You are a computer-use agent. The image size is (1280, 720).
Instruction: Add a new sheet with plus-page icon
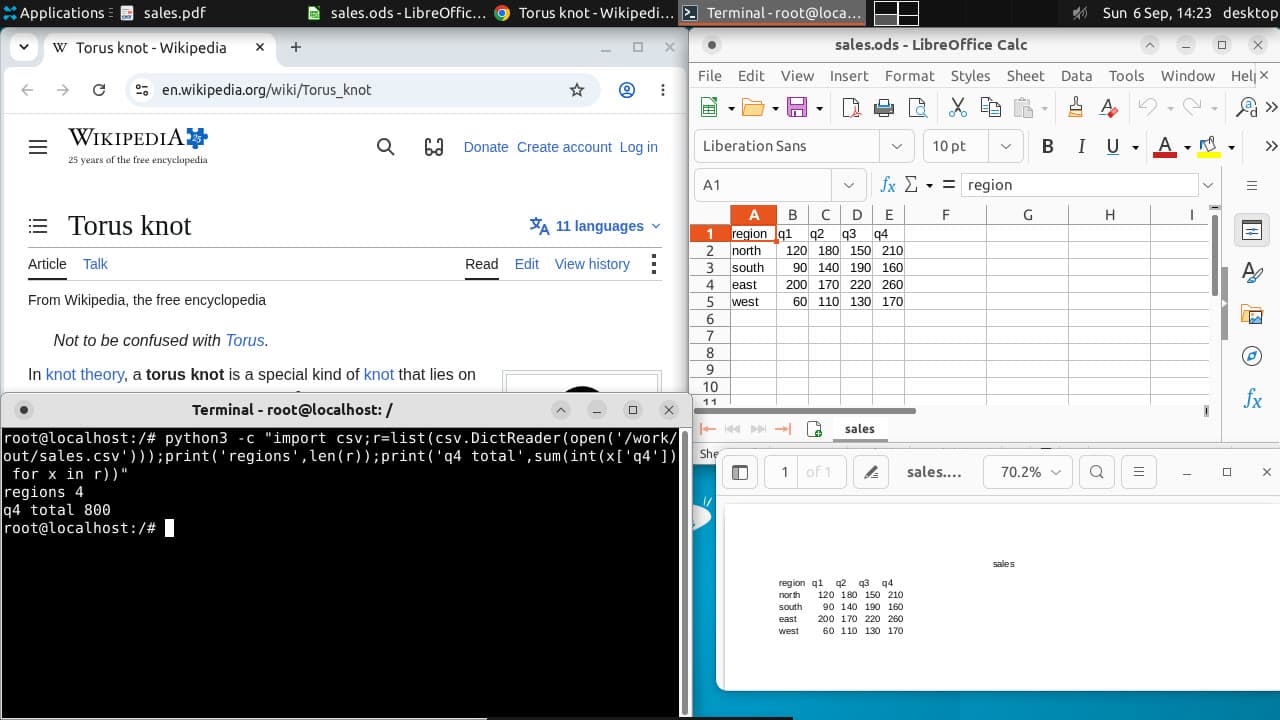814,429
